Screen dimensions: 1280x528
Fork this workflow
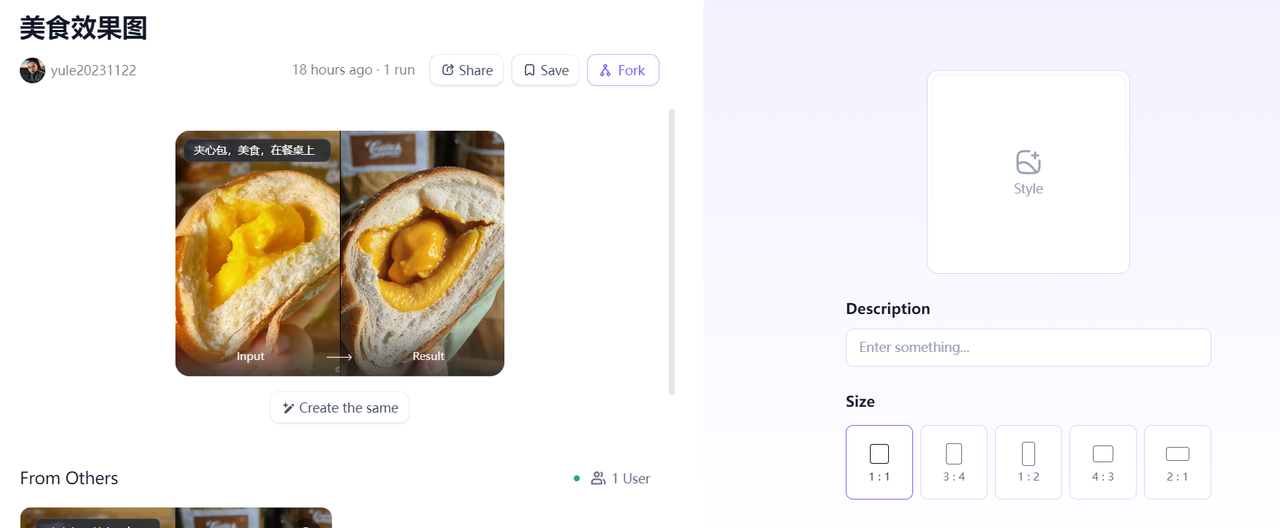(x=622, y=70)
